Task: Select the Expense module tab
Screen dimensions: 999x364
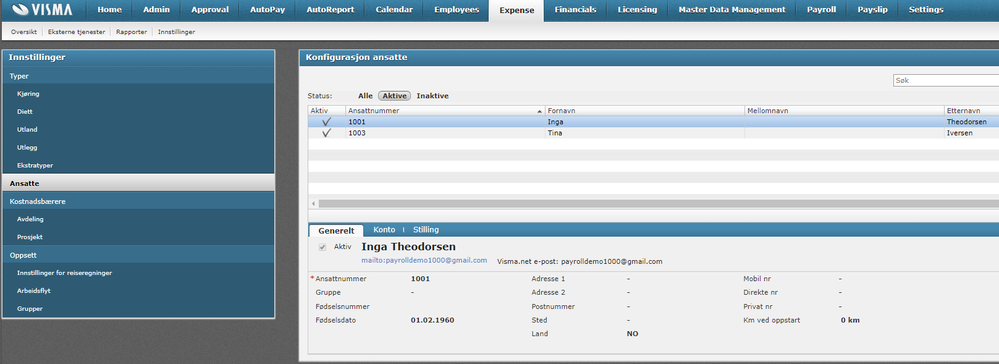Action: (x=517, y=10)
